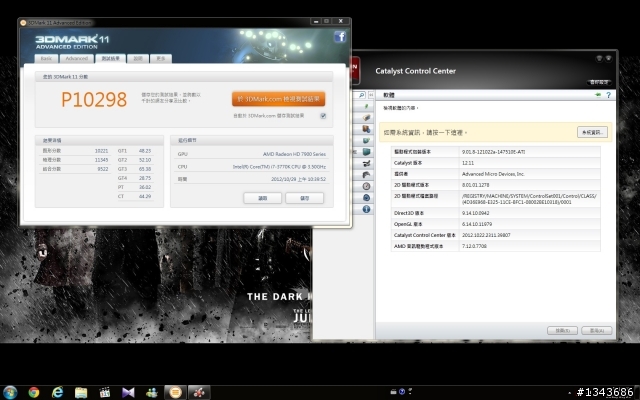Select the GT3 65.38 result row
The width and height of the screenshot is (640, 400).
click(x=135, y=169)
